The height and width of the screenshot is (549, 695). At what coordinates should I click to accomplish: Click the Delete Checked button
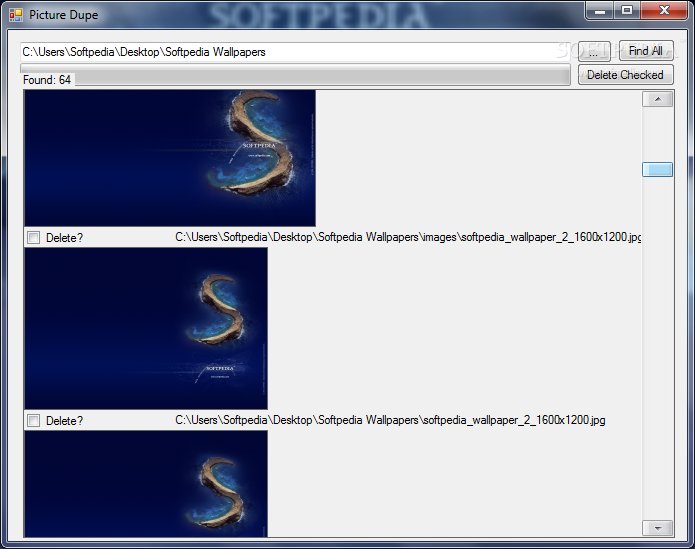click(625, 75)
